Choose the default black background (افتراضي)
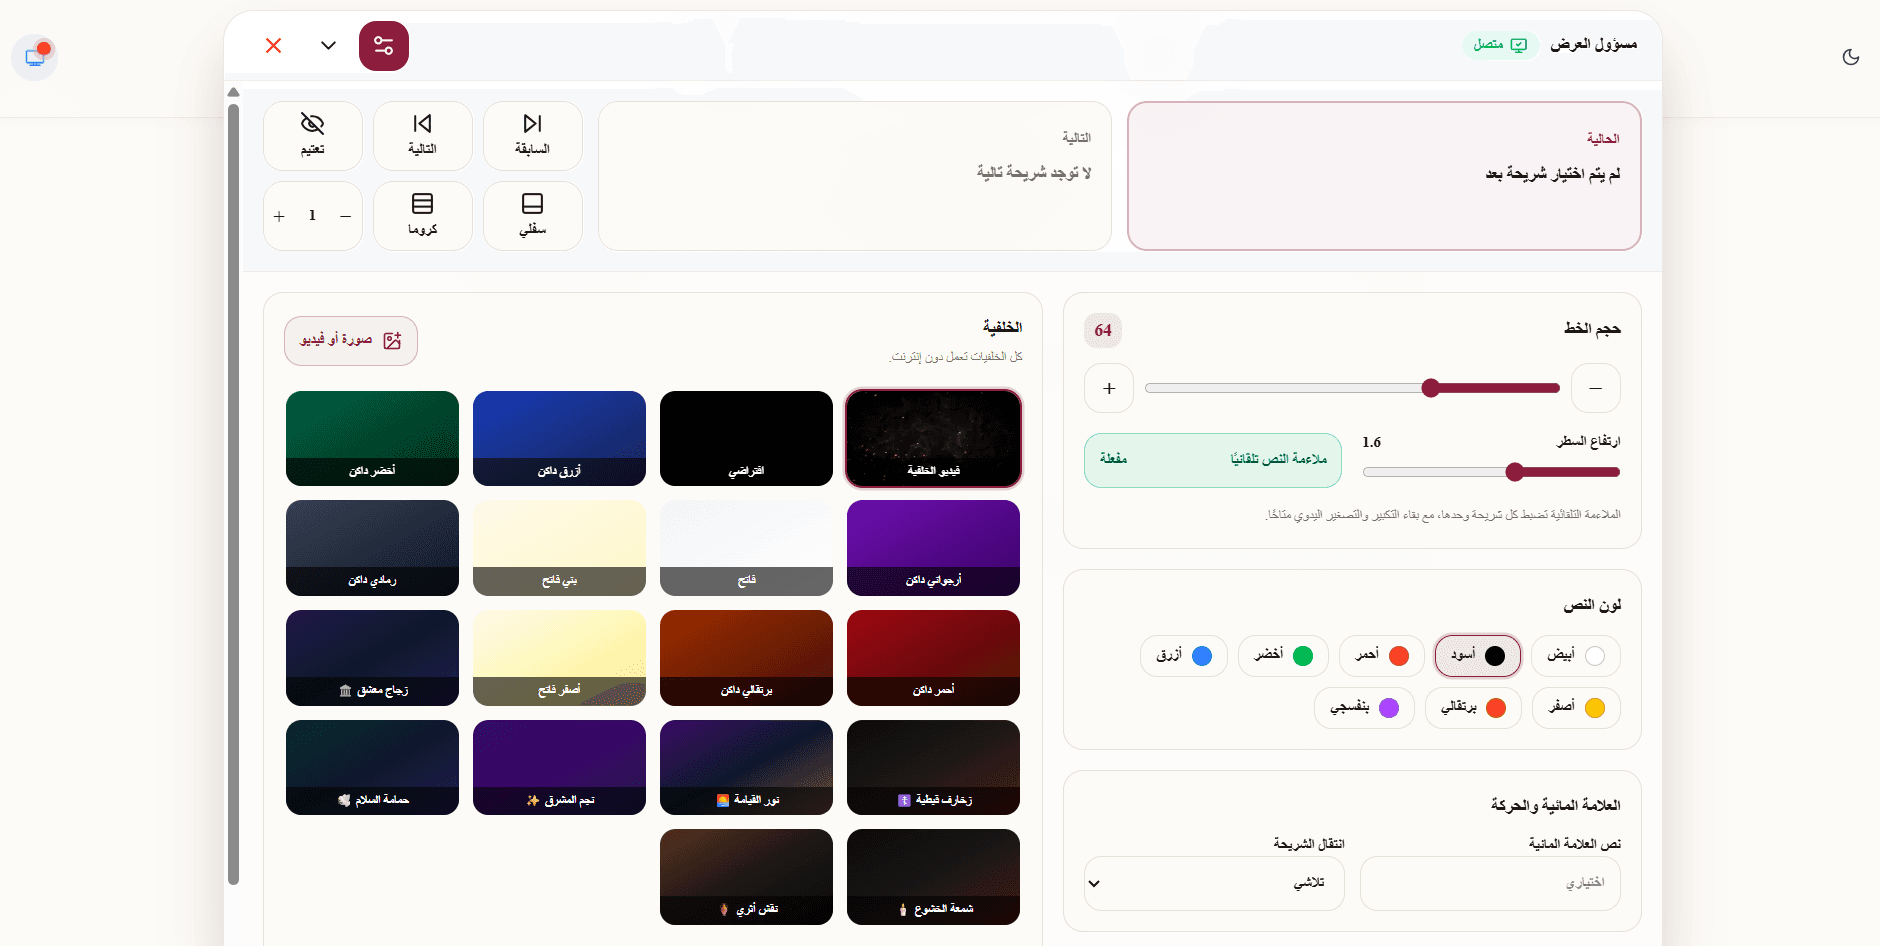Viewport: 1880px width, 946px height. [746, 438]
